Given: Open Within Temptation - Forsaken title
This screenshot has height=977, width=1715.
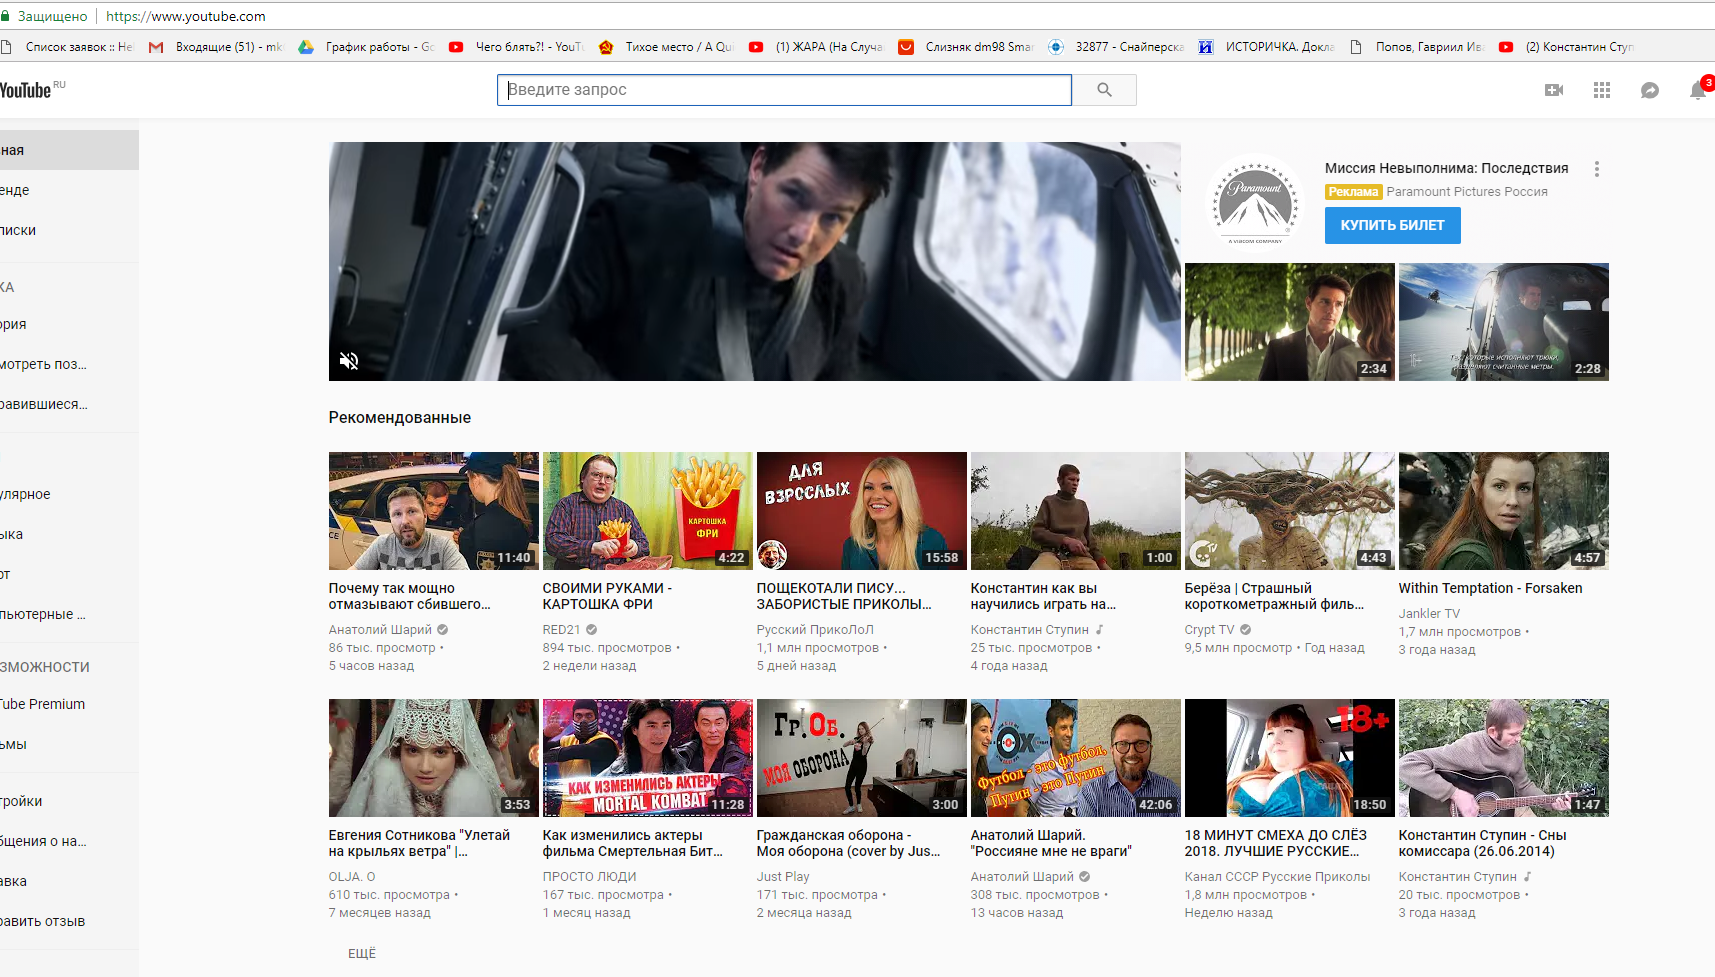Looking at the screenshot, I should [x=1490, y=588].
